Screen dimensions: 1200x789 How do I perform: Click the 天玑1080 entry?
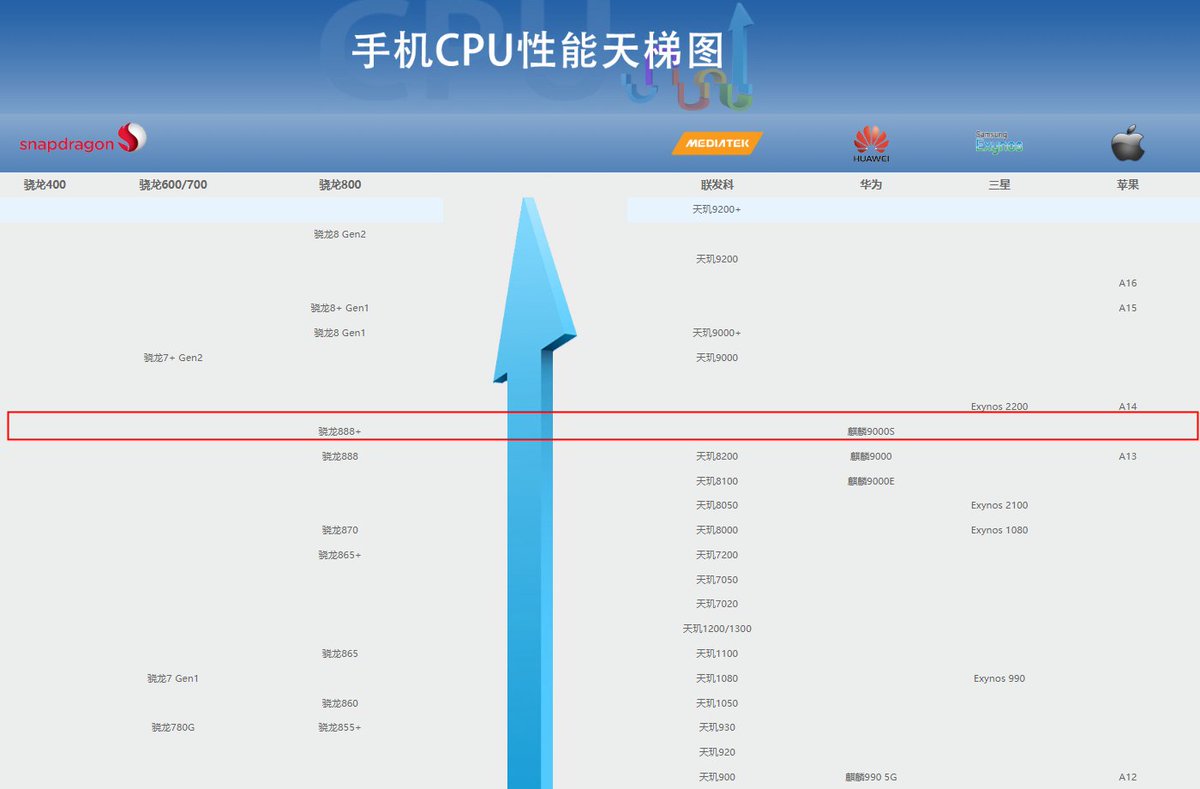[717, 679]
